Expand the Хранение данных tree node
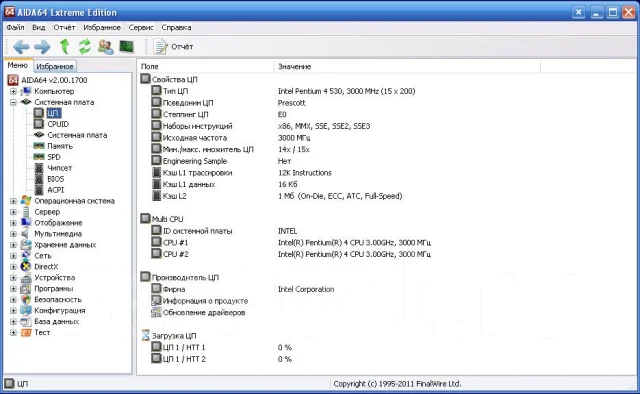 (13, 245)
